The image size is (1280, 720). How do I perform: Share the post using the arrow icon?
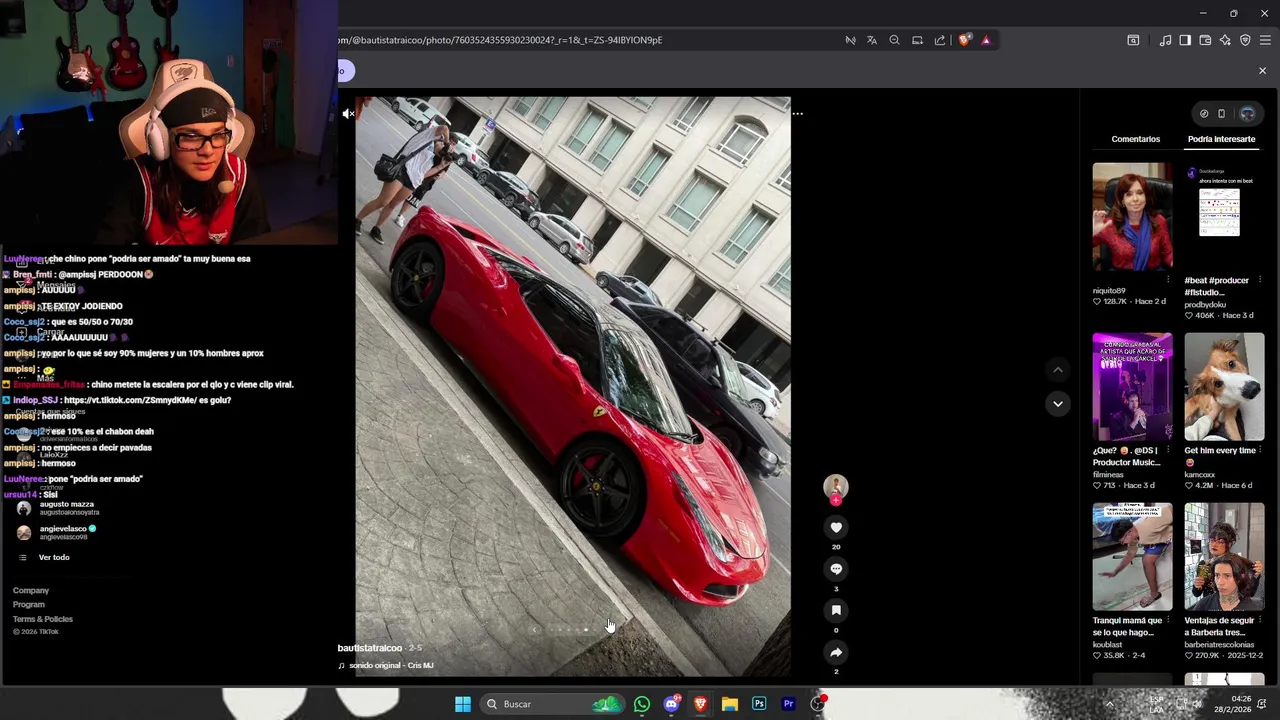[836, 652]
